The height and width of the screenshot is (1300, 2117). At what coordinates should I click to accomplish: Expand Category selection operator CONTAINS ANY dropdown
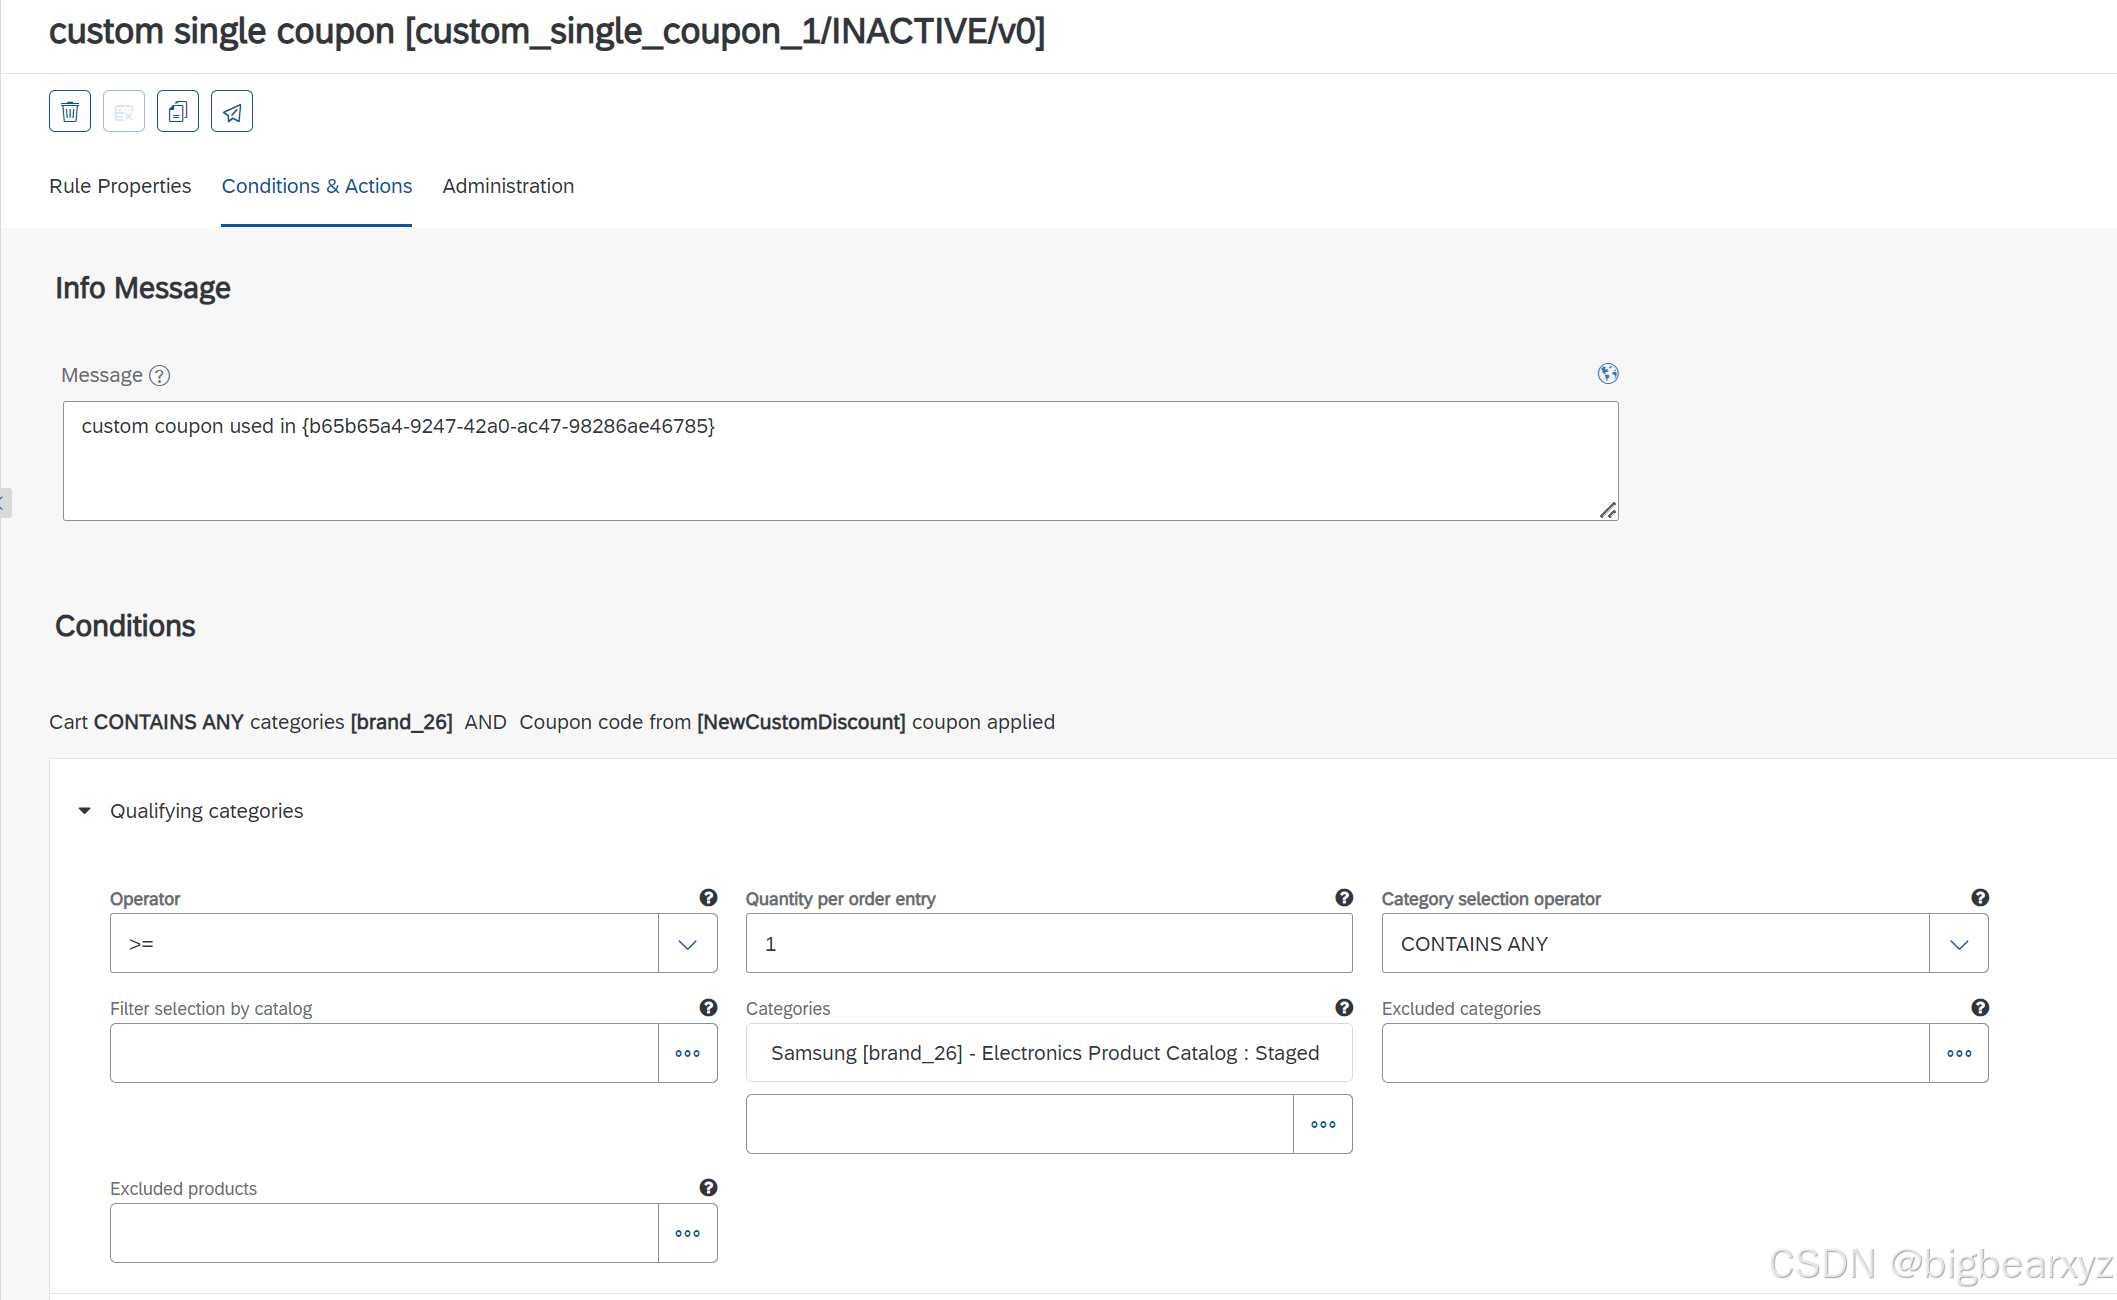[x=1958, y=944]
